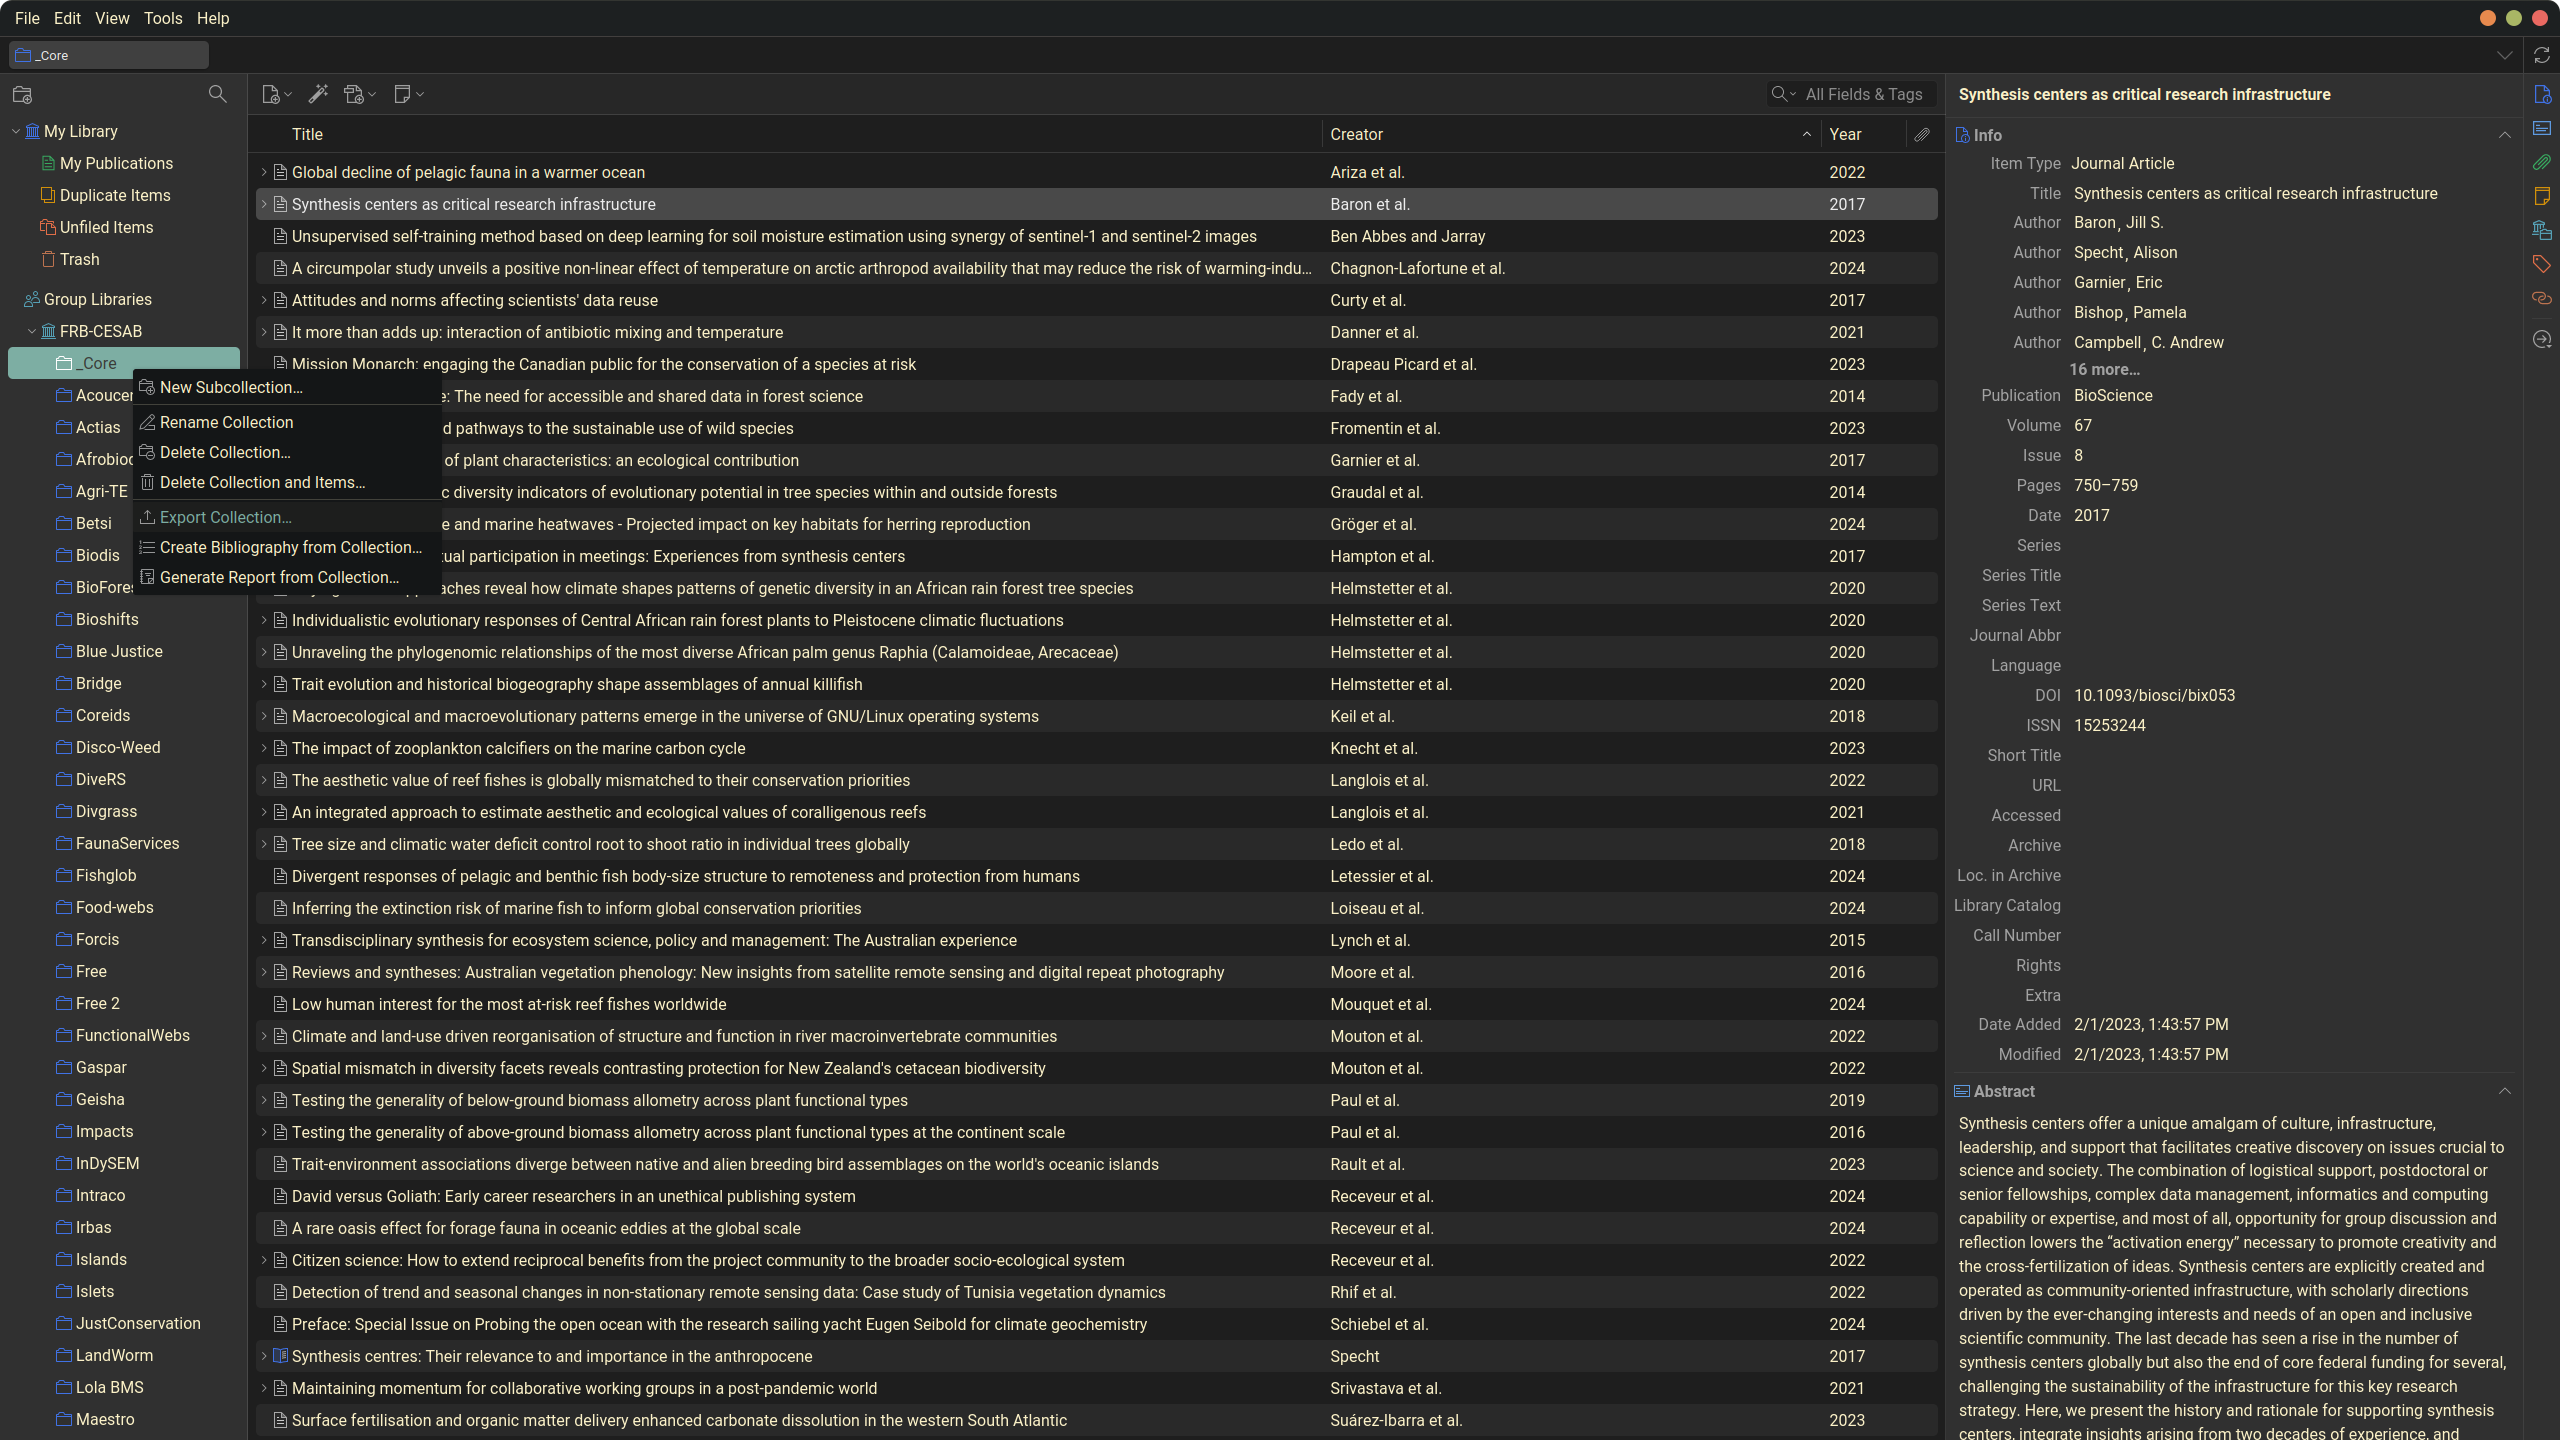Screen dimensions: 2560x1440
Task: Jump to Tags section via tag icon
Action: [2541, 264]
